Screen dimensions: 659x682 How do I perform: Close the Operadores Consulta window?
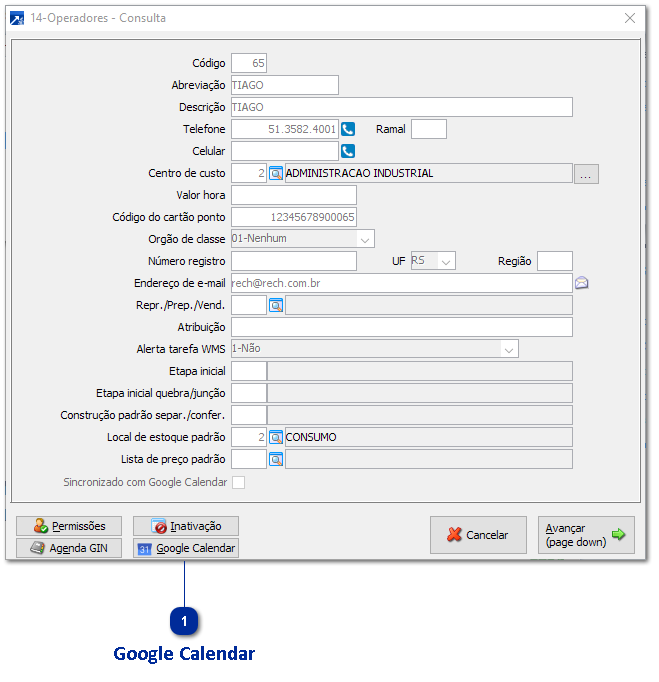[629, 18]
